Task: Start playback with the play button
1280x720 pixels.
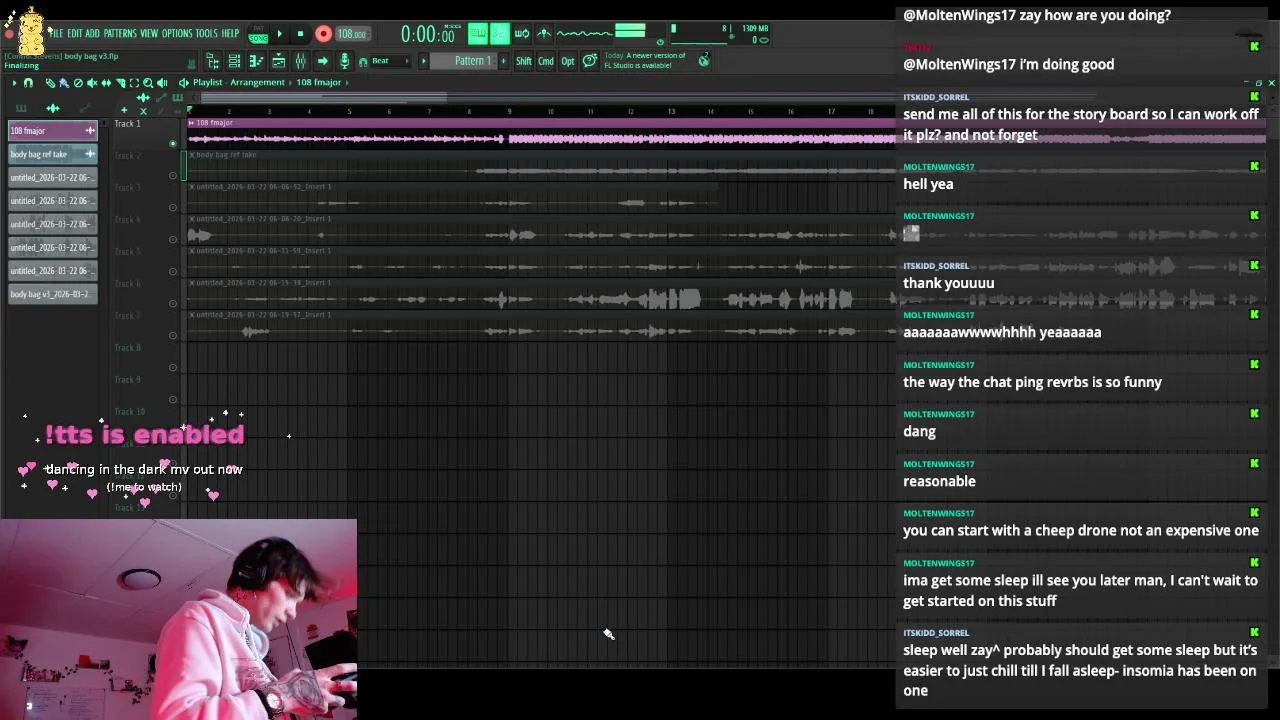Action: (x=280, y=33)
